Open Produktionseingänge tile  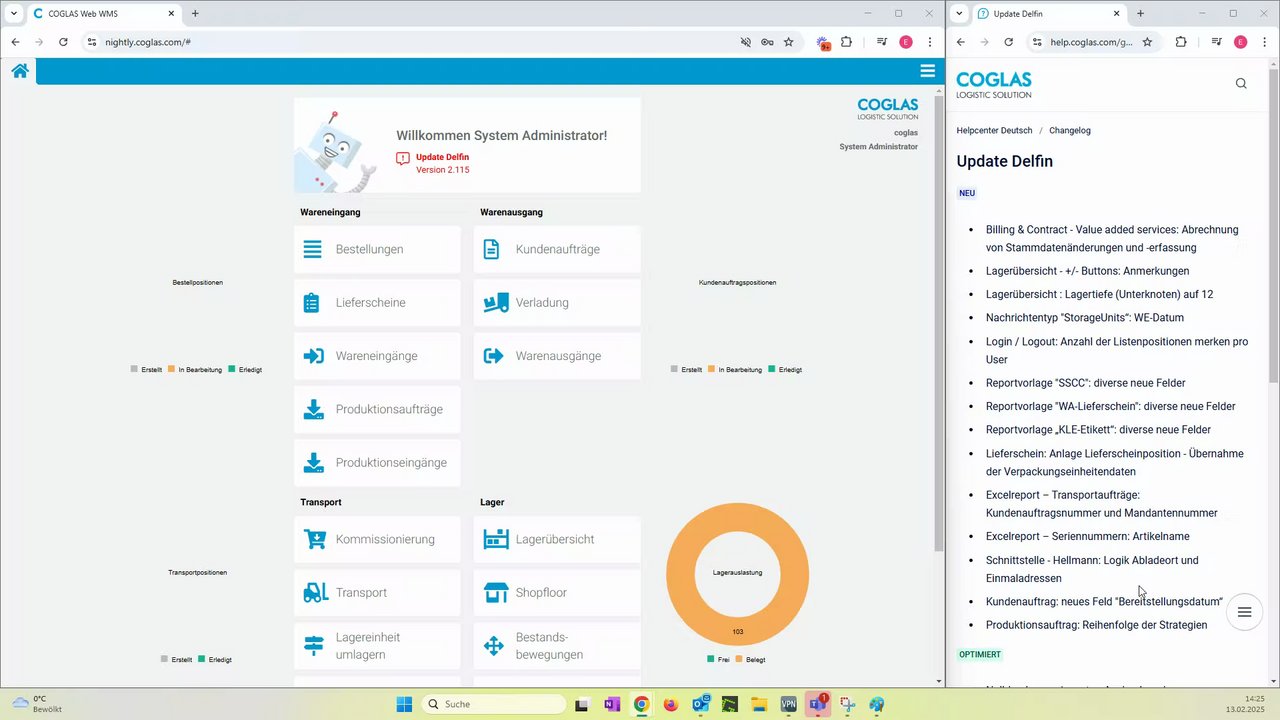coord(377,463)
